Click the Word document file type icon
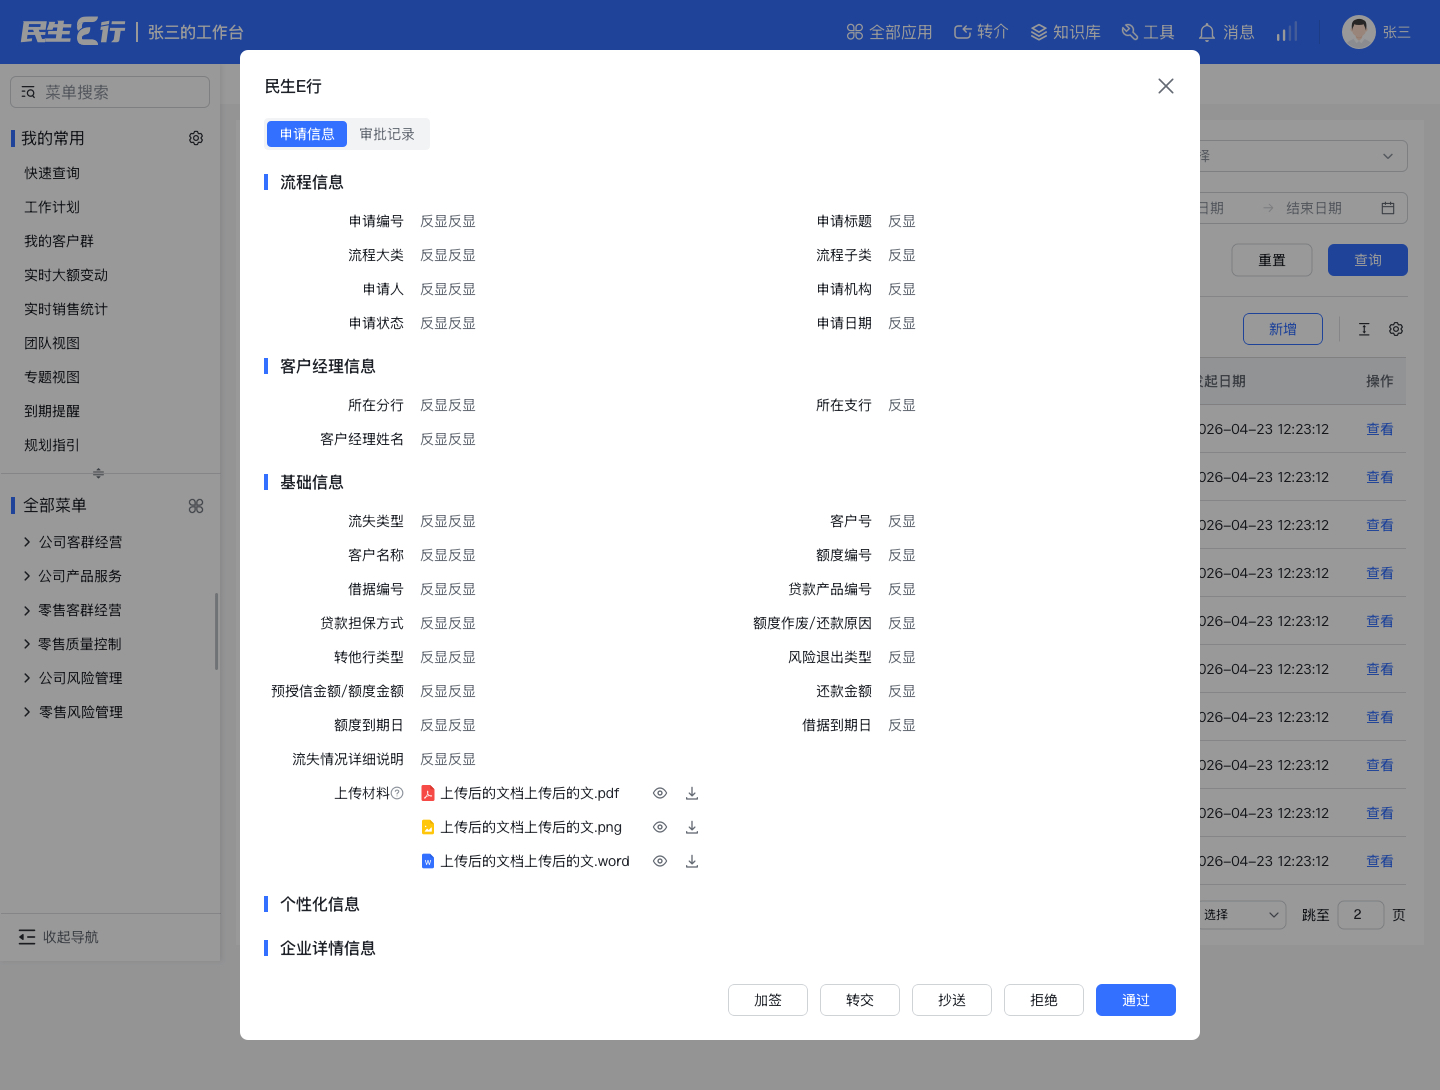 428,861
